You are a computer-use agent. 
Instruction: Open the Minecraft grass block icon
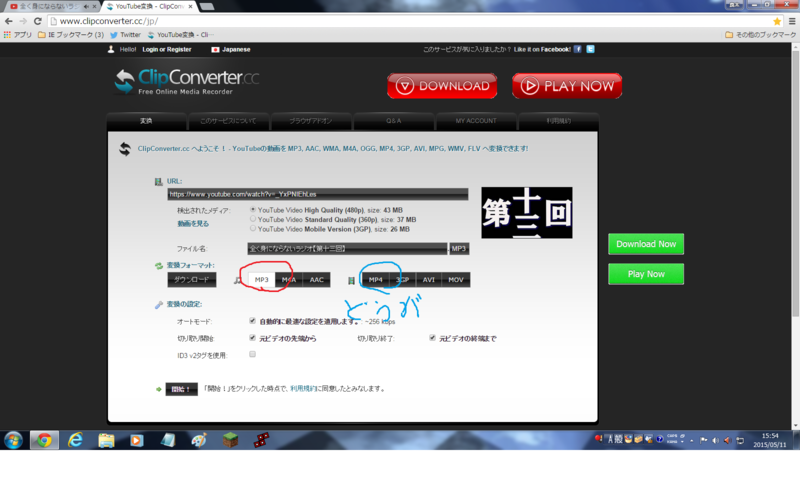(x=230, y=440)
